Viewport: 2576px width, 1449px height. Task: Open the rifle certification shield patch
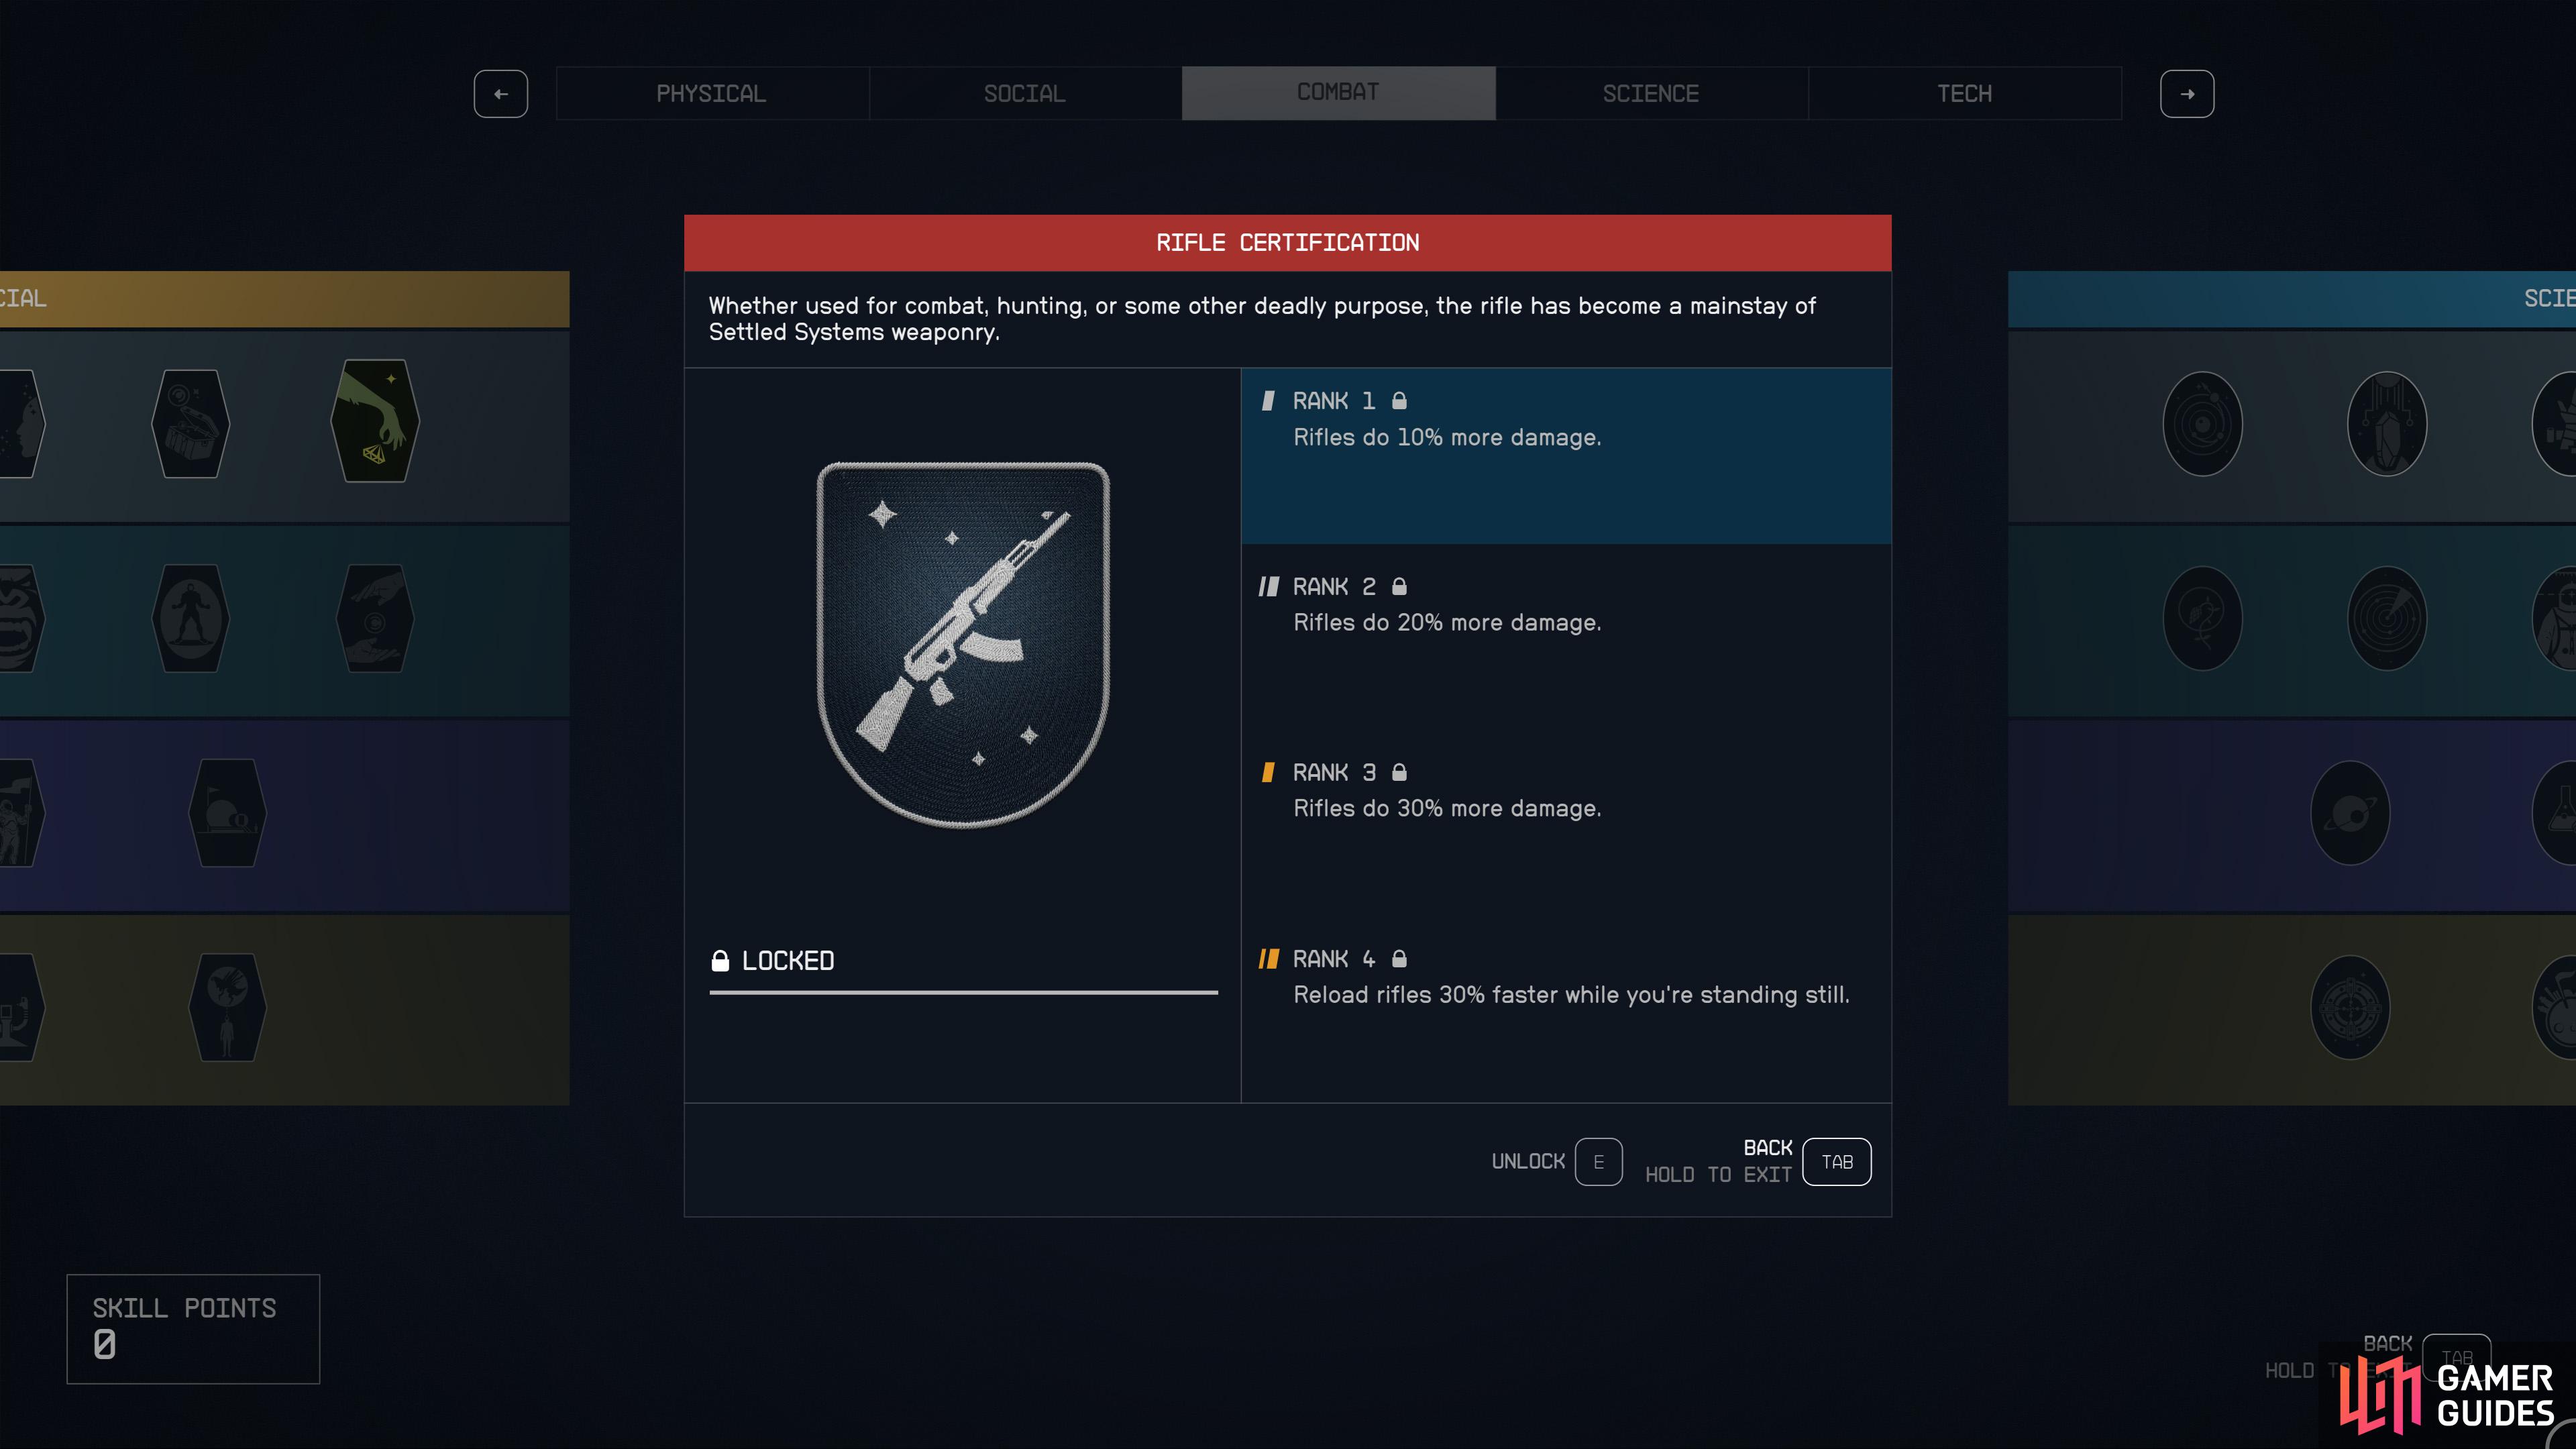(x=963, y=644)
